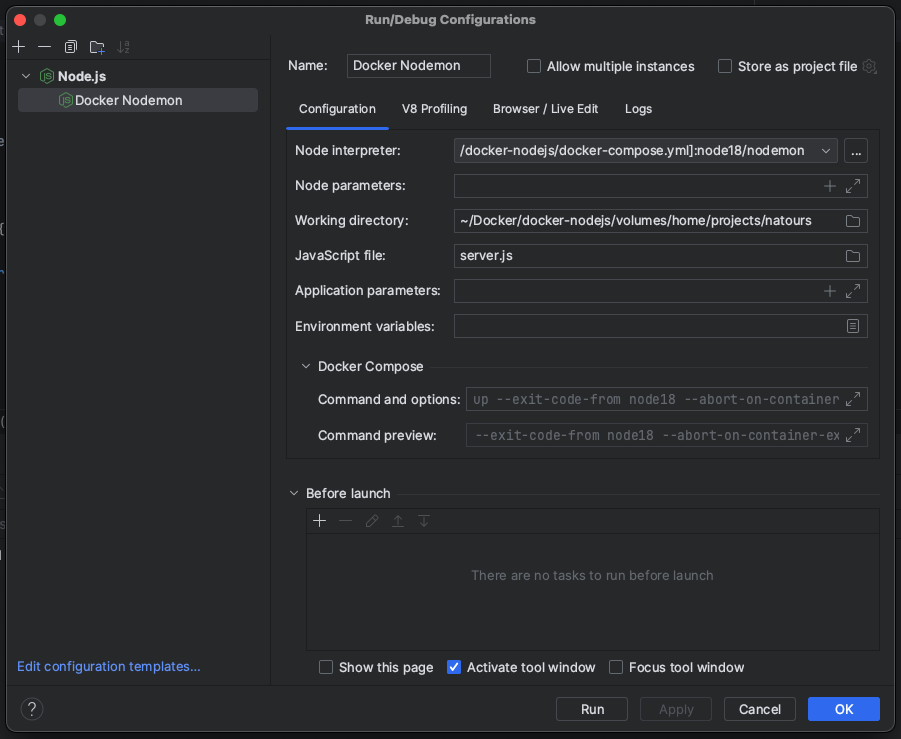Switch to the V8 Profiling tab

click(434, 109)
